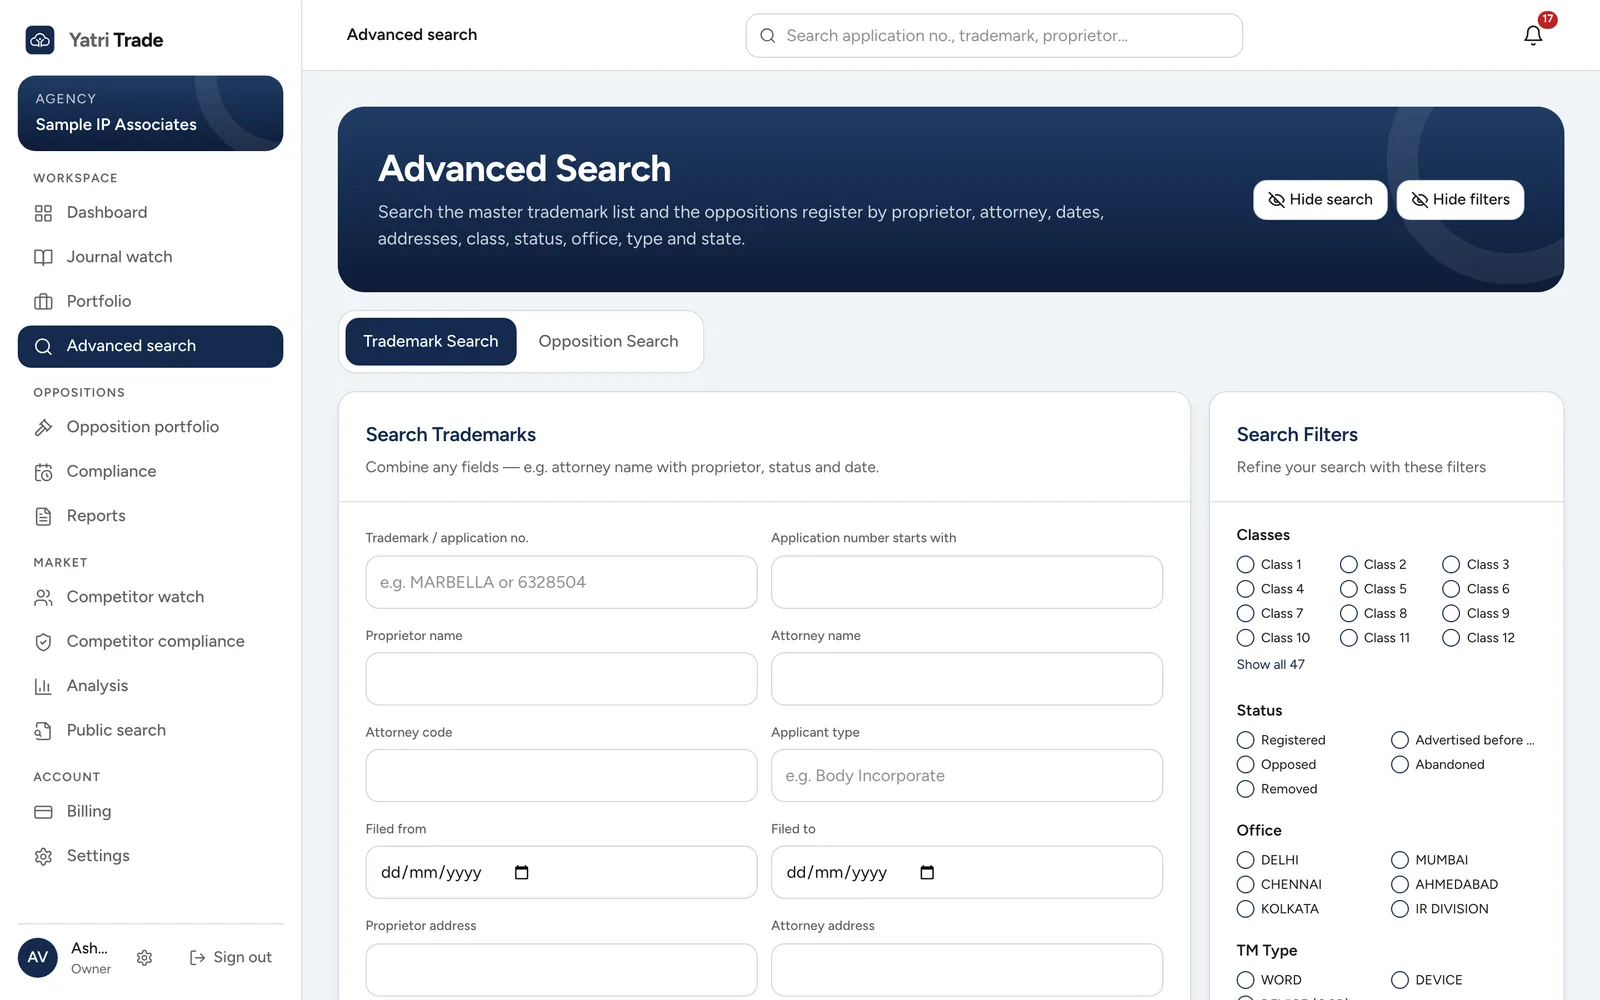Image resolution: width=1600 pixels, height=1000 pixels.
Task: Click the Hide filters button
Action: point(1460,200)
